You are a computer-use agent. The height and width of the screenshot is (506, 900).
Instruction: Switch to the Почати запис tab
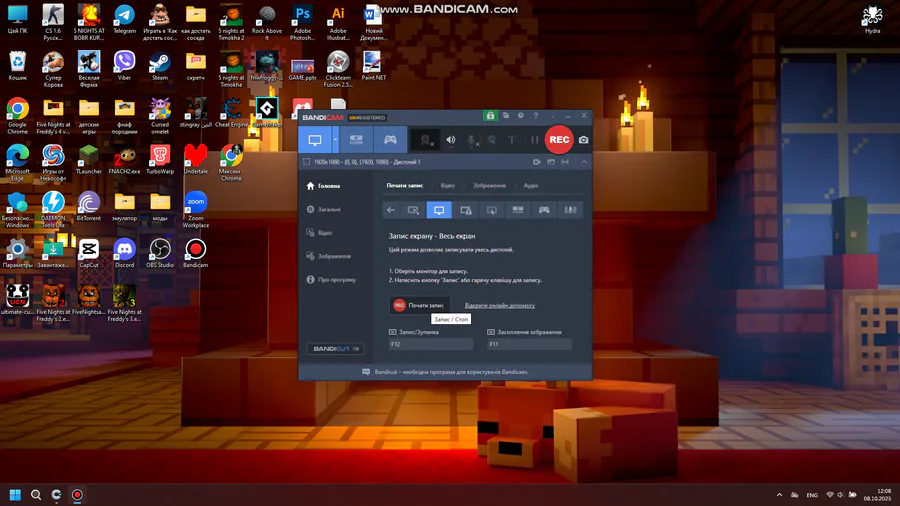click(405, 185)
